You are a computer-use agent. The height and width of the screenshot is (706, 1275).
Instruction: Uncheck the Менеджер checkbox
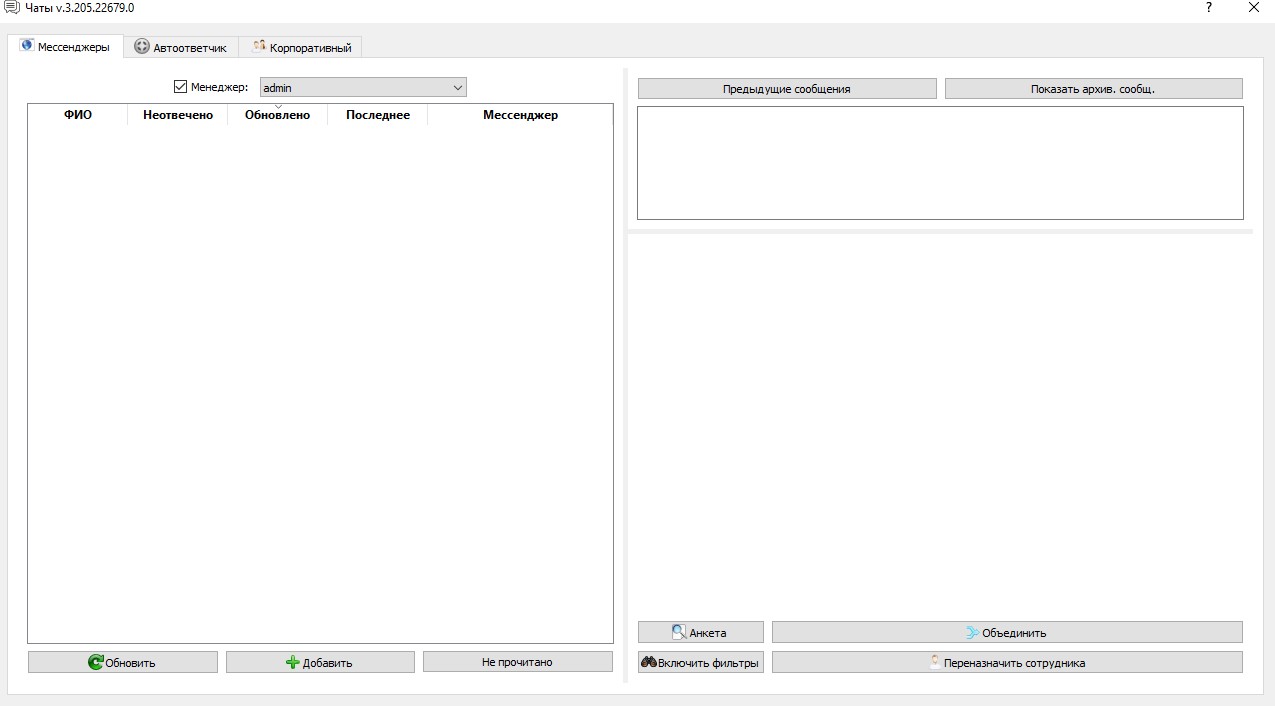click(181, 87)
